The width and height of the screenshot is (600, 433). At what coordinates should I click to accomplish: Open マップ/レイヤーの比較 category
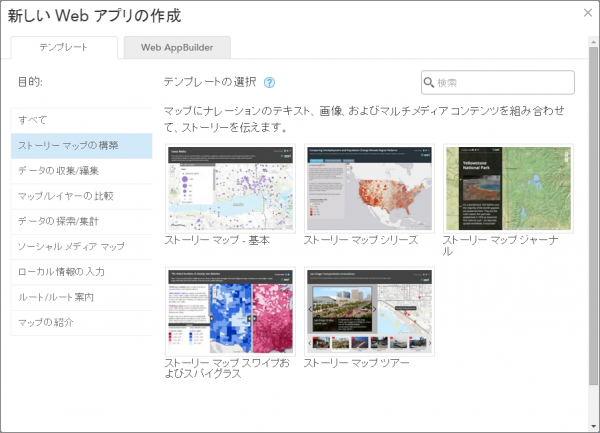[x=82, y=196]
